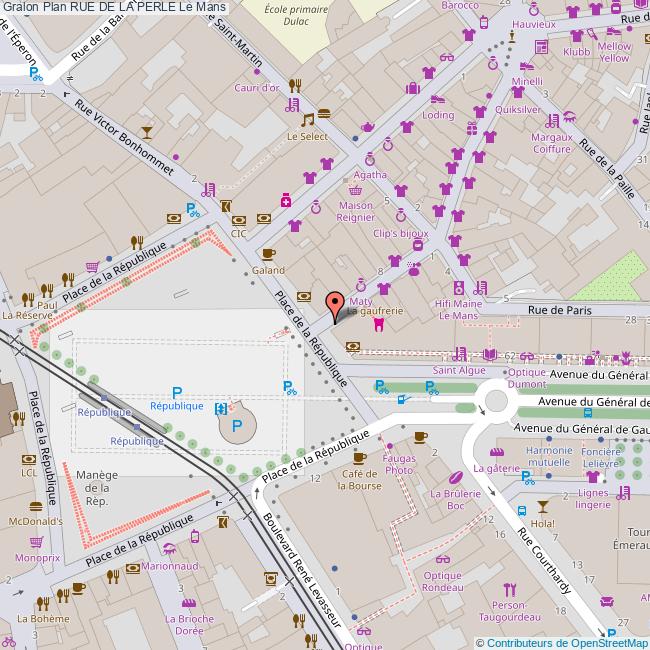Image resolution: width=650 pixels, height=650 pixels.
Task: Click the red location marker pin
Action: click(336, 302)
